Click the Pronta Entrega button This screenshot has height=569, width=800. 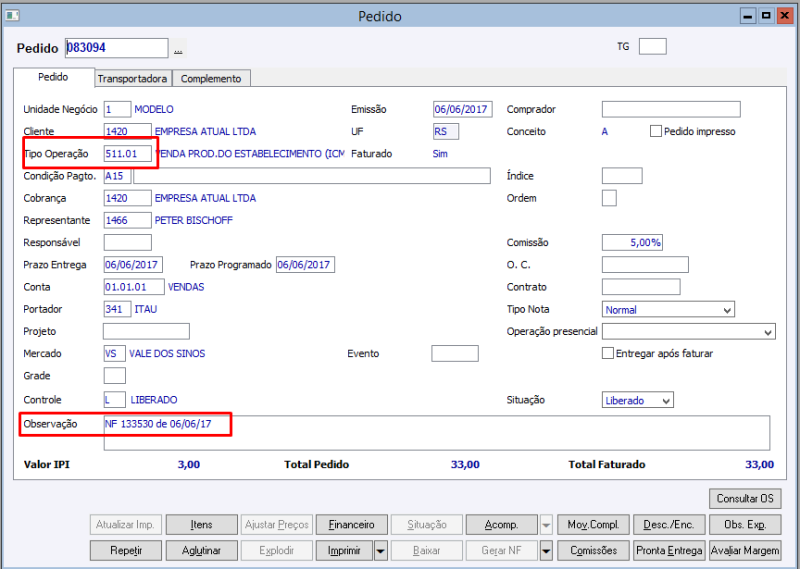coord(669,551)
